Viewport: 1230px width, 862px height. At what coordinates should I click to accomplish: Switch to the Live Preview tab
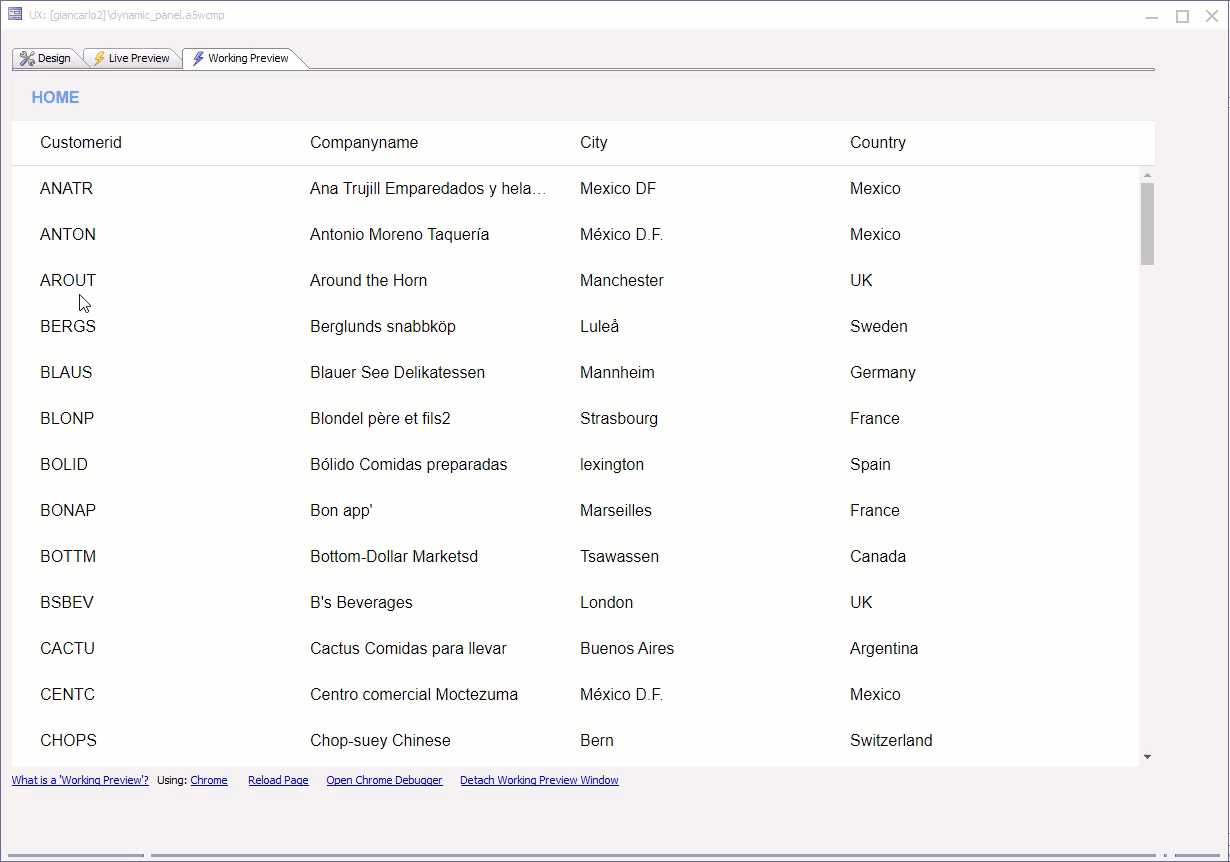132,58
